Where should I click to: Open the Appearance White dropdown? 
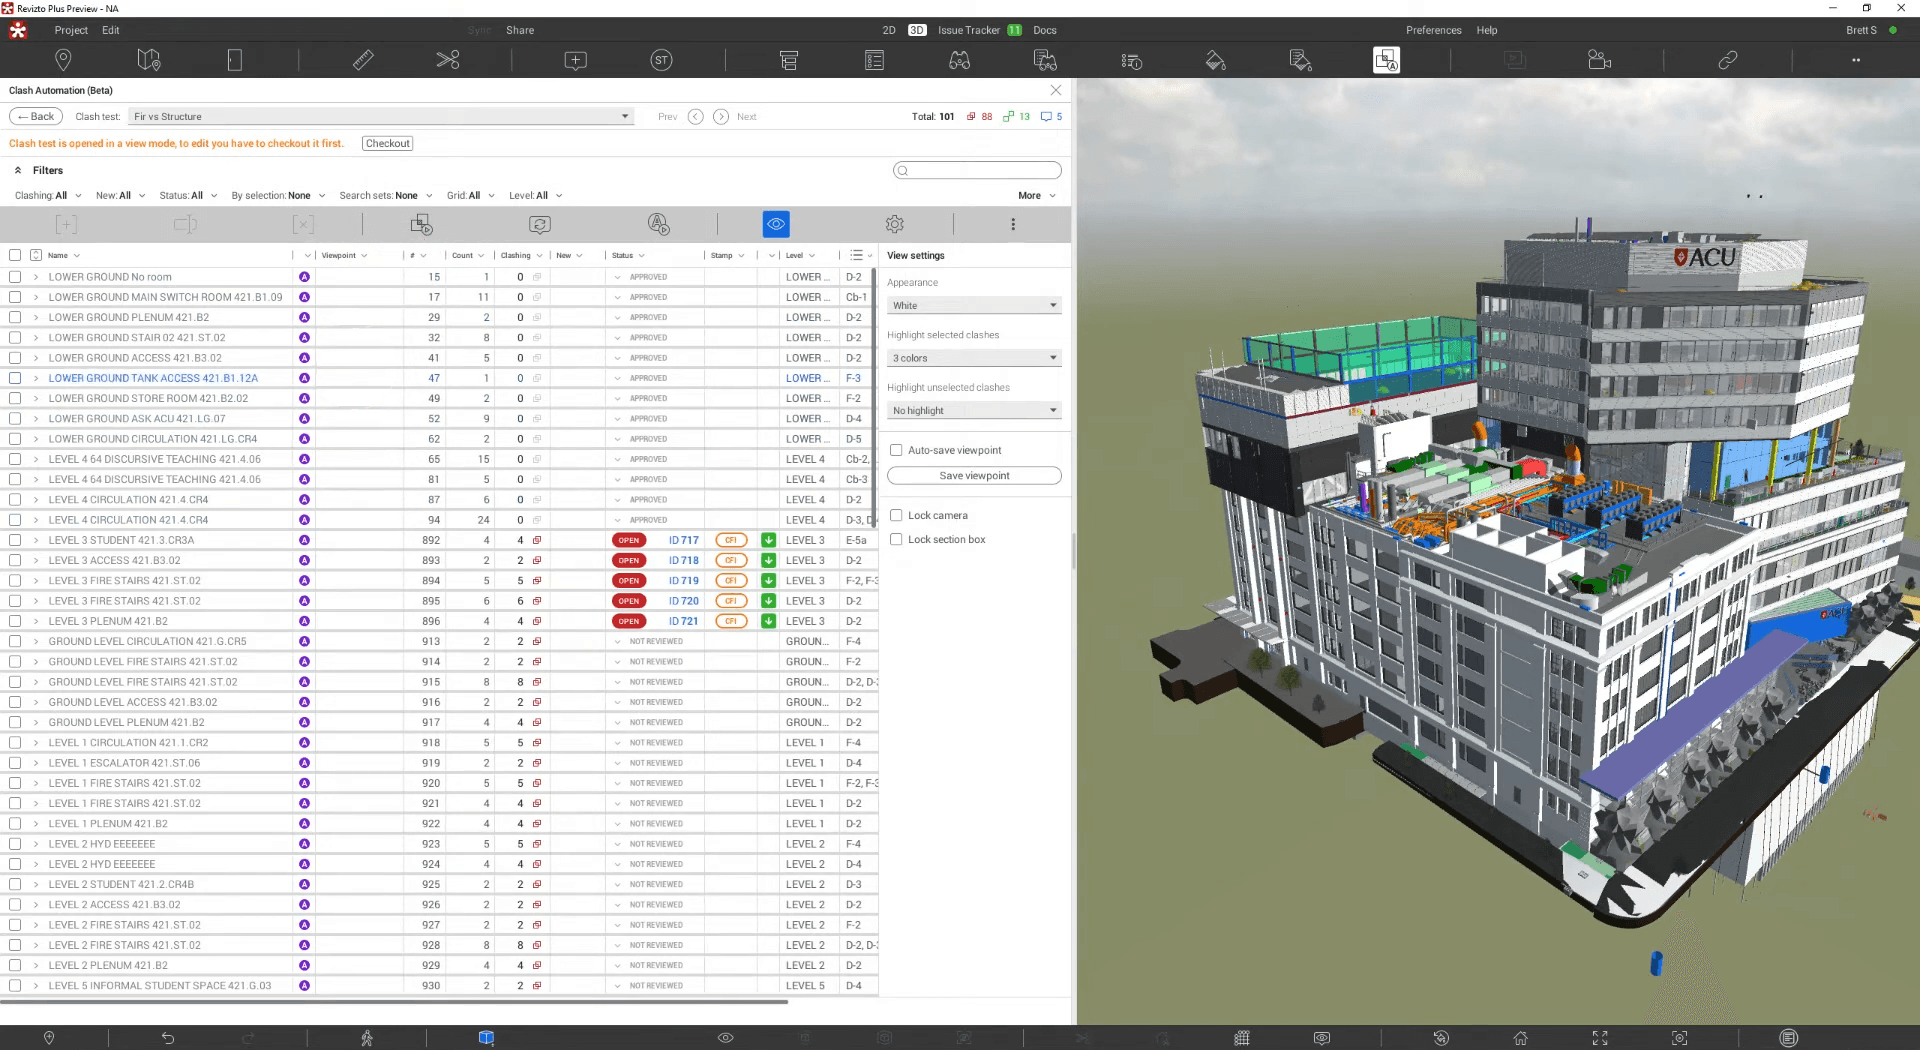(x=974, y=305)
